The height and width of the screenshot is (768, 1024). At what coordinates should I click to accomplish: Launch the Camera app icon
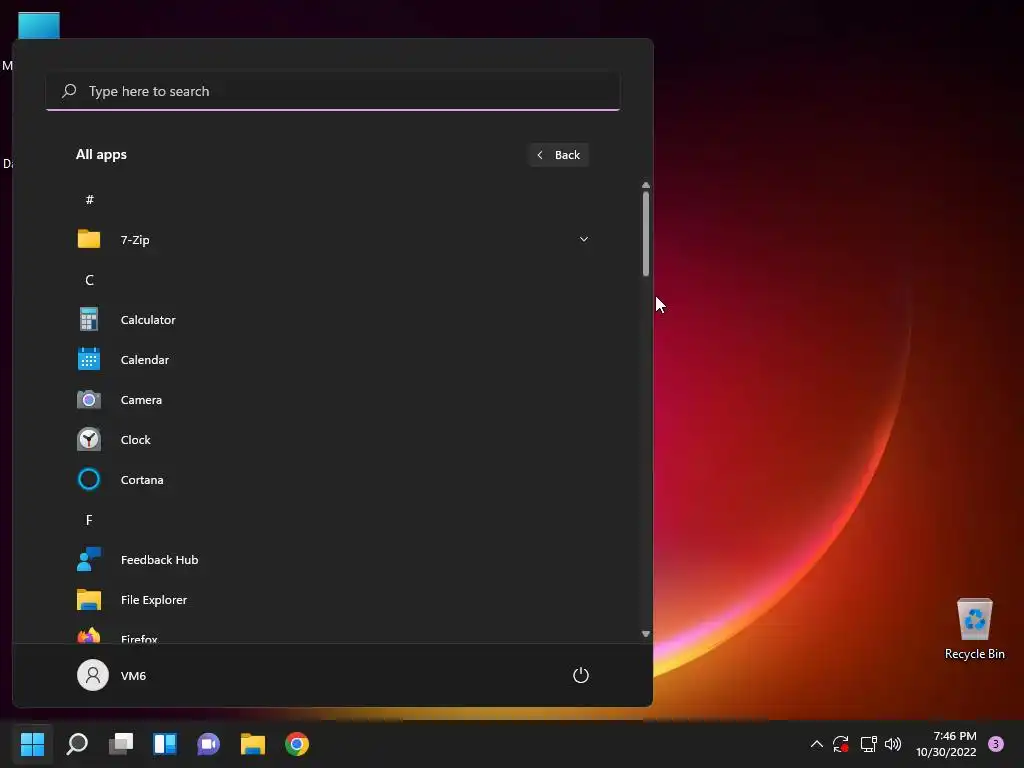click(x=89, y=400)
